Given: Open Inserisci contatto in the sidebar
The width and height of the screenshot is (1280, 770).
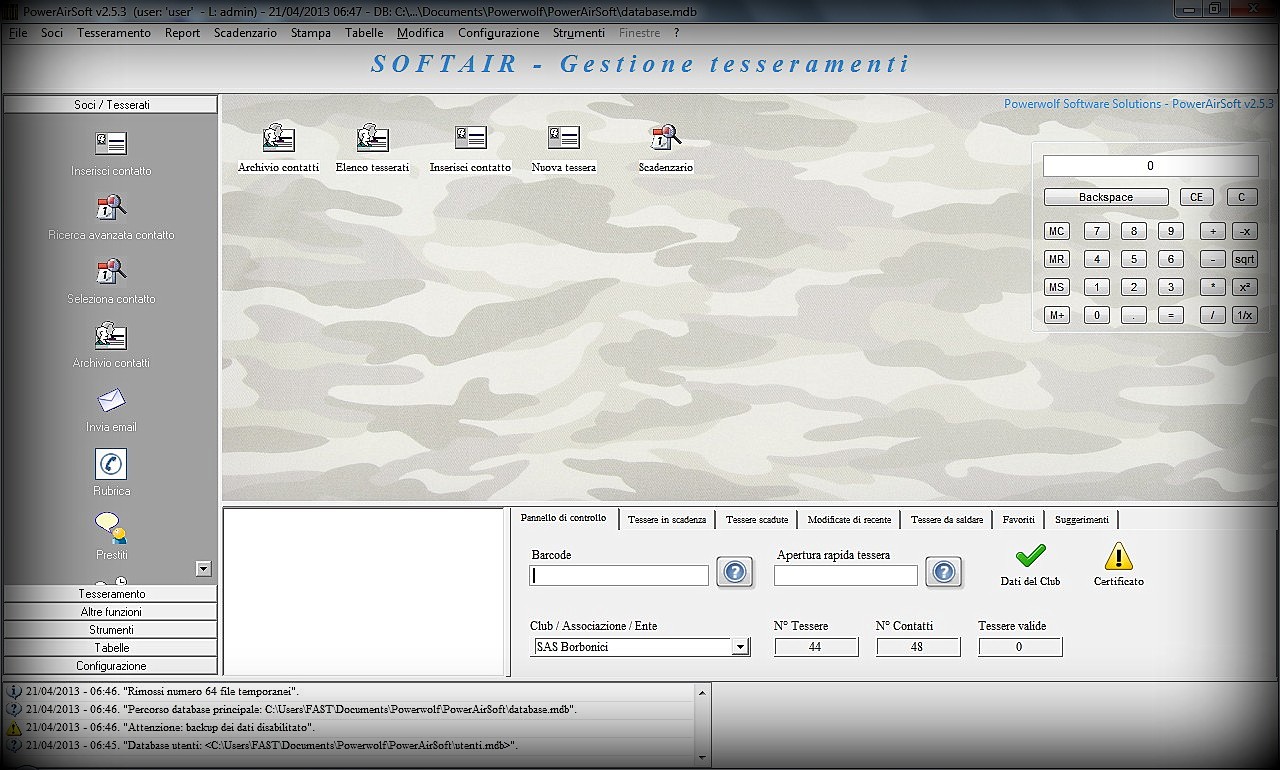Looking at the screenshot, I should tap(111, 144).
